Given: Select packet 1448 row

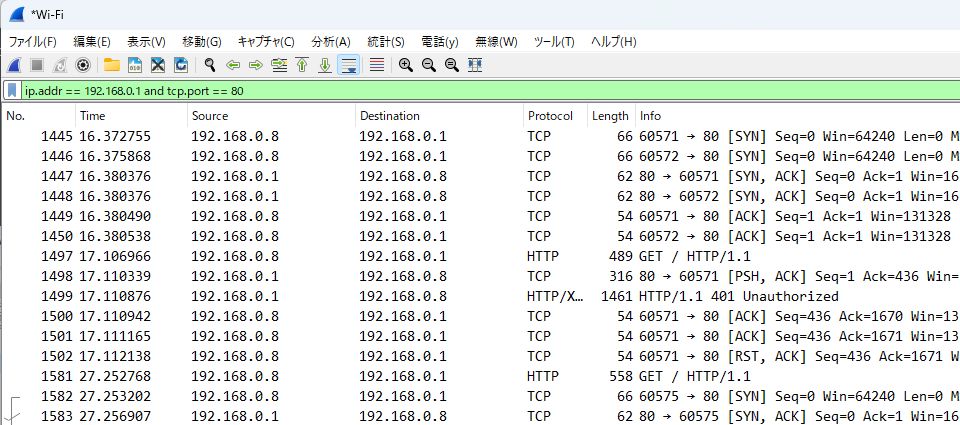Looking at the screenshot, I should pos(481,196).
